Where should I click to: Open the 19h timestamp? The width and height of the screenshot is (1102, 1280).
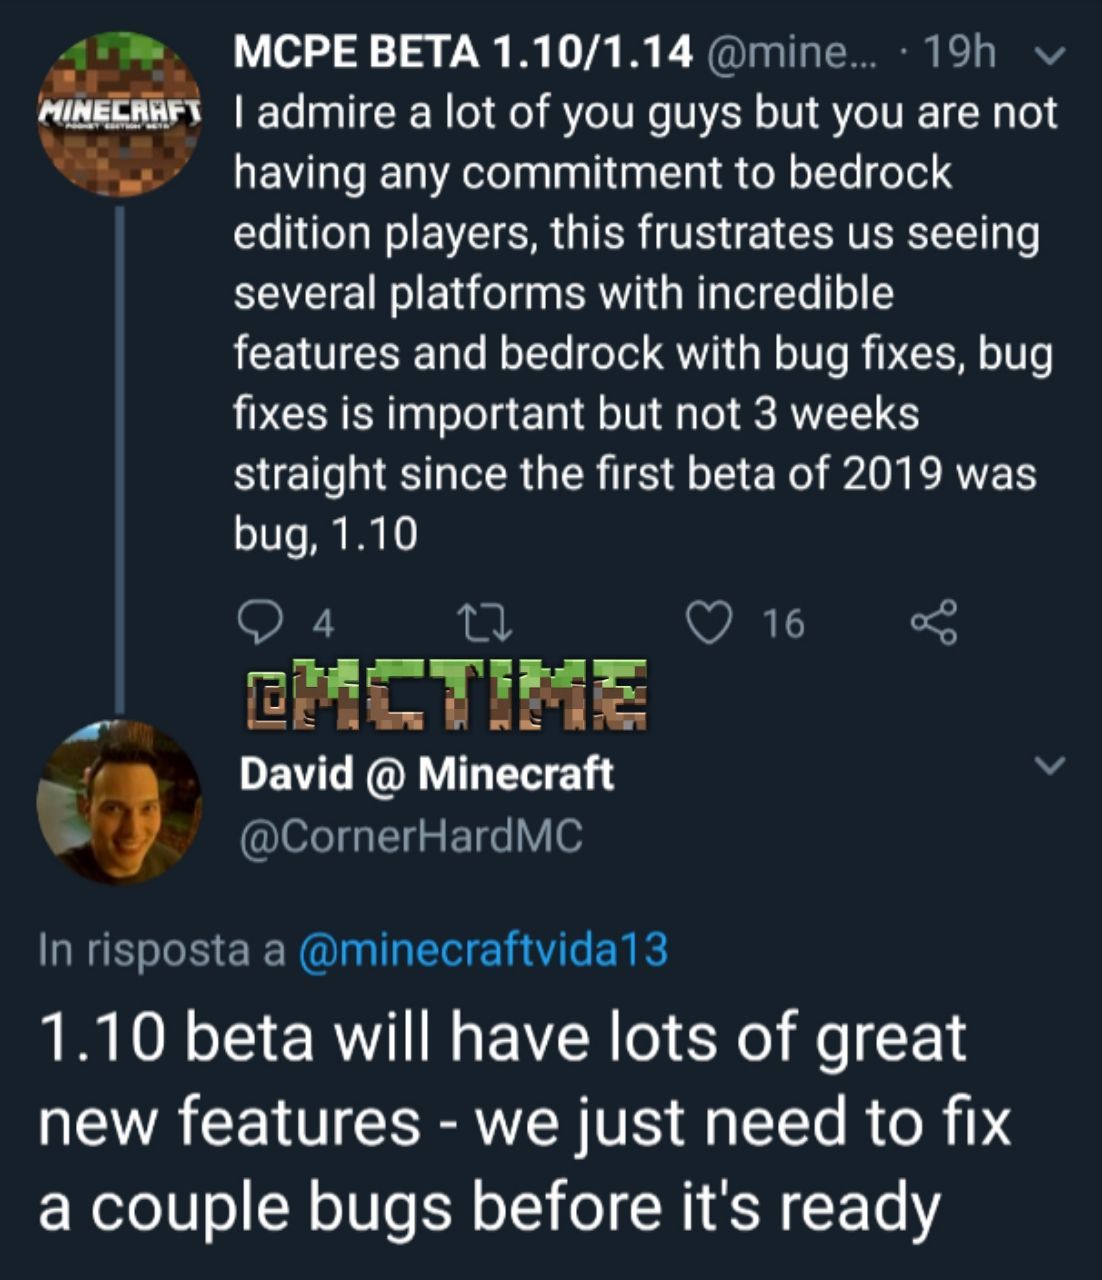[960, 53]
